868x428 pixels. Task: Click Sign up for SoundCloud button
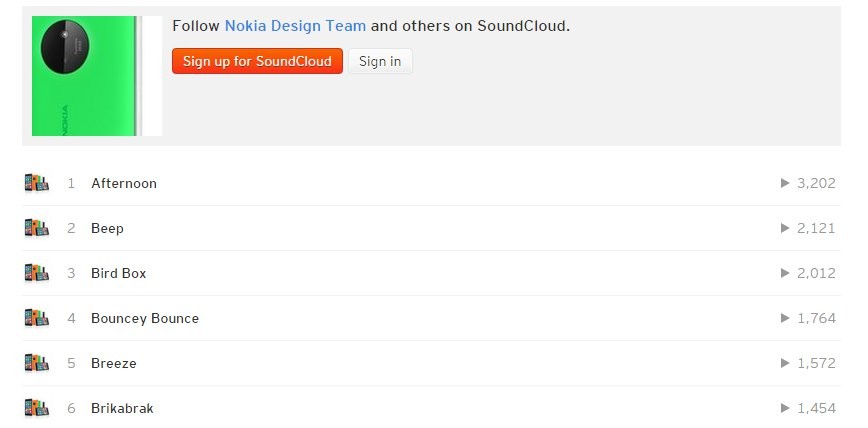pos(257,61)
